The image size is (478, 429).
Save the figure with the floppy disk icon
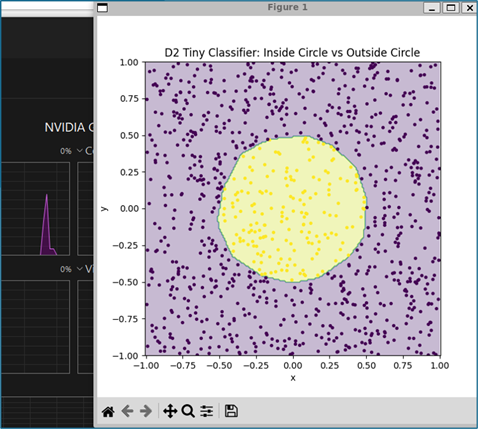tap(231, 411)
